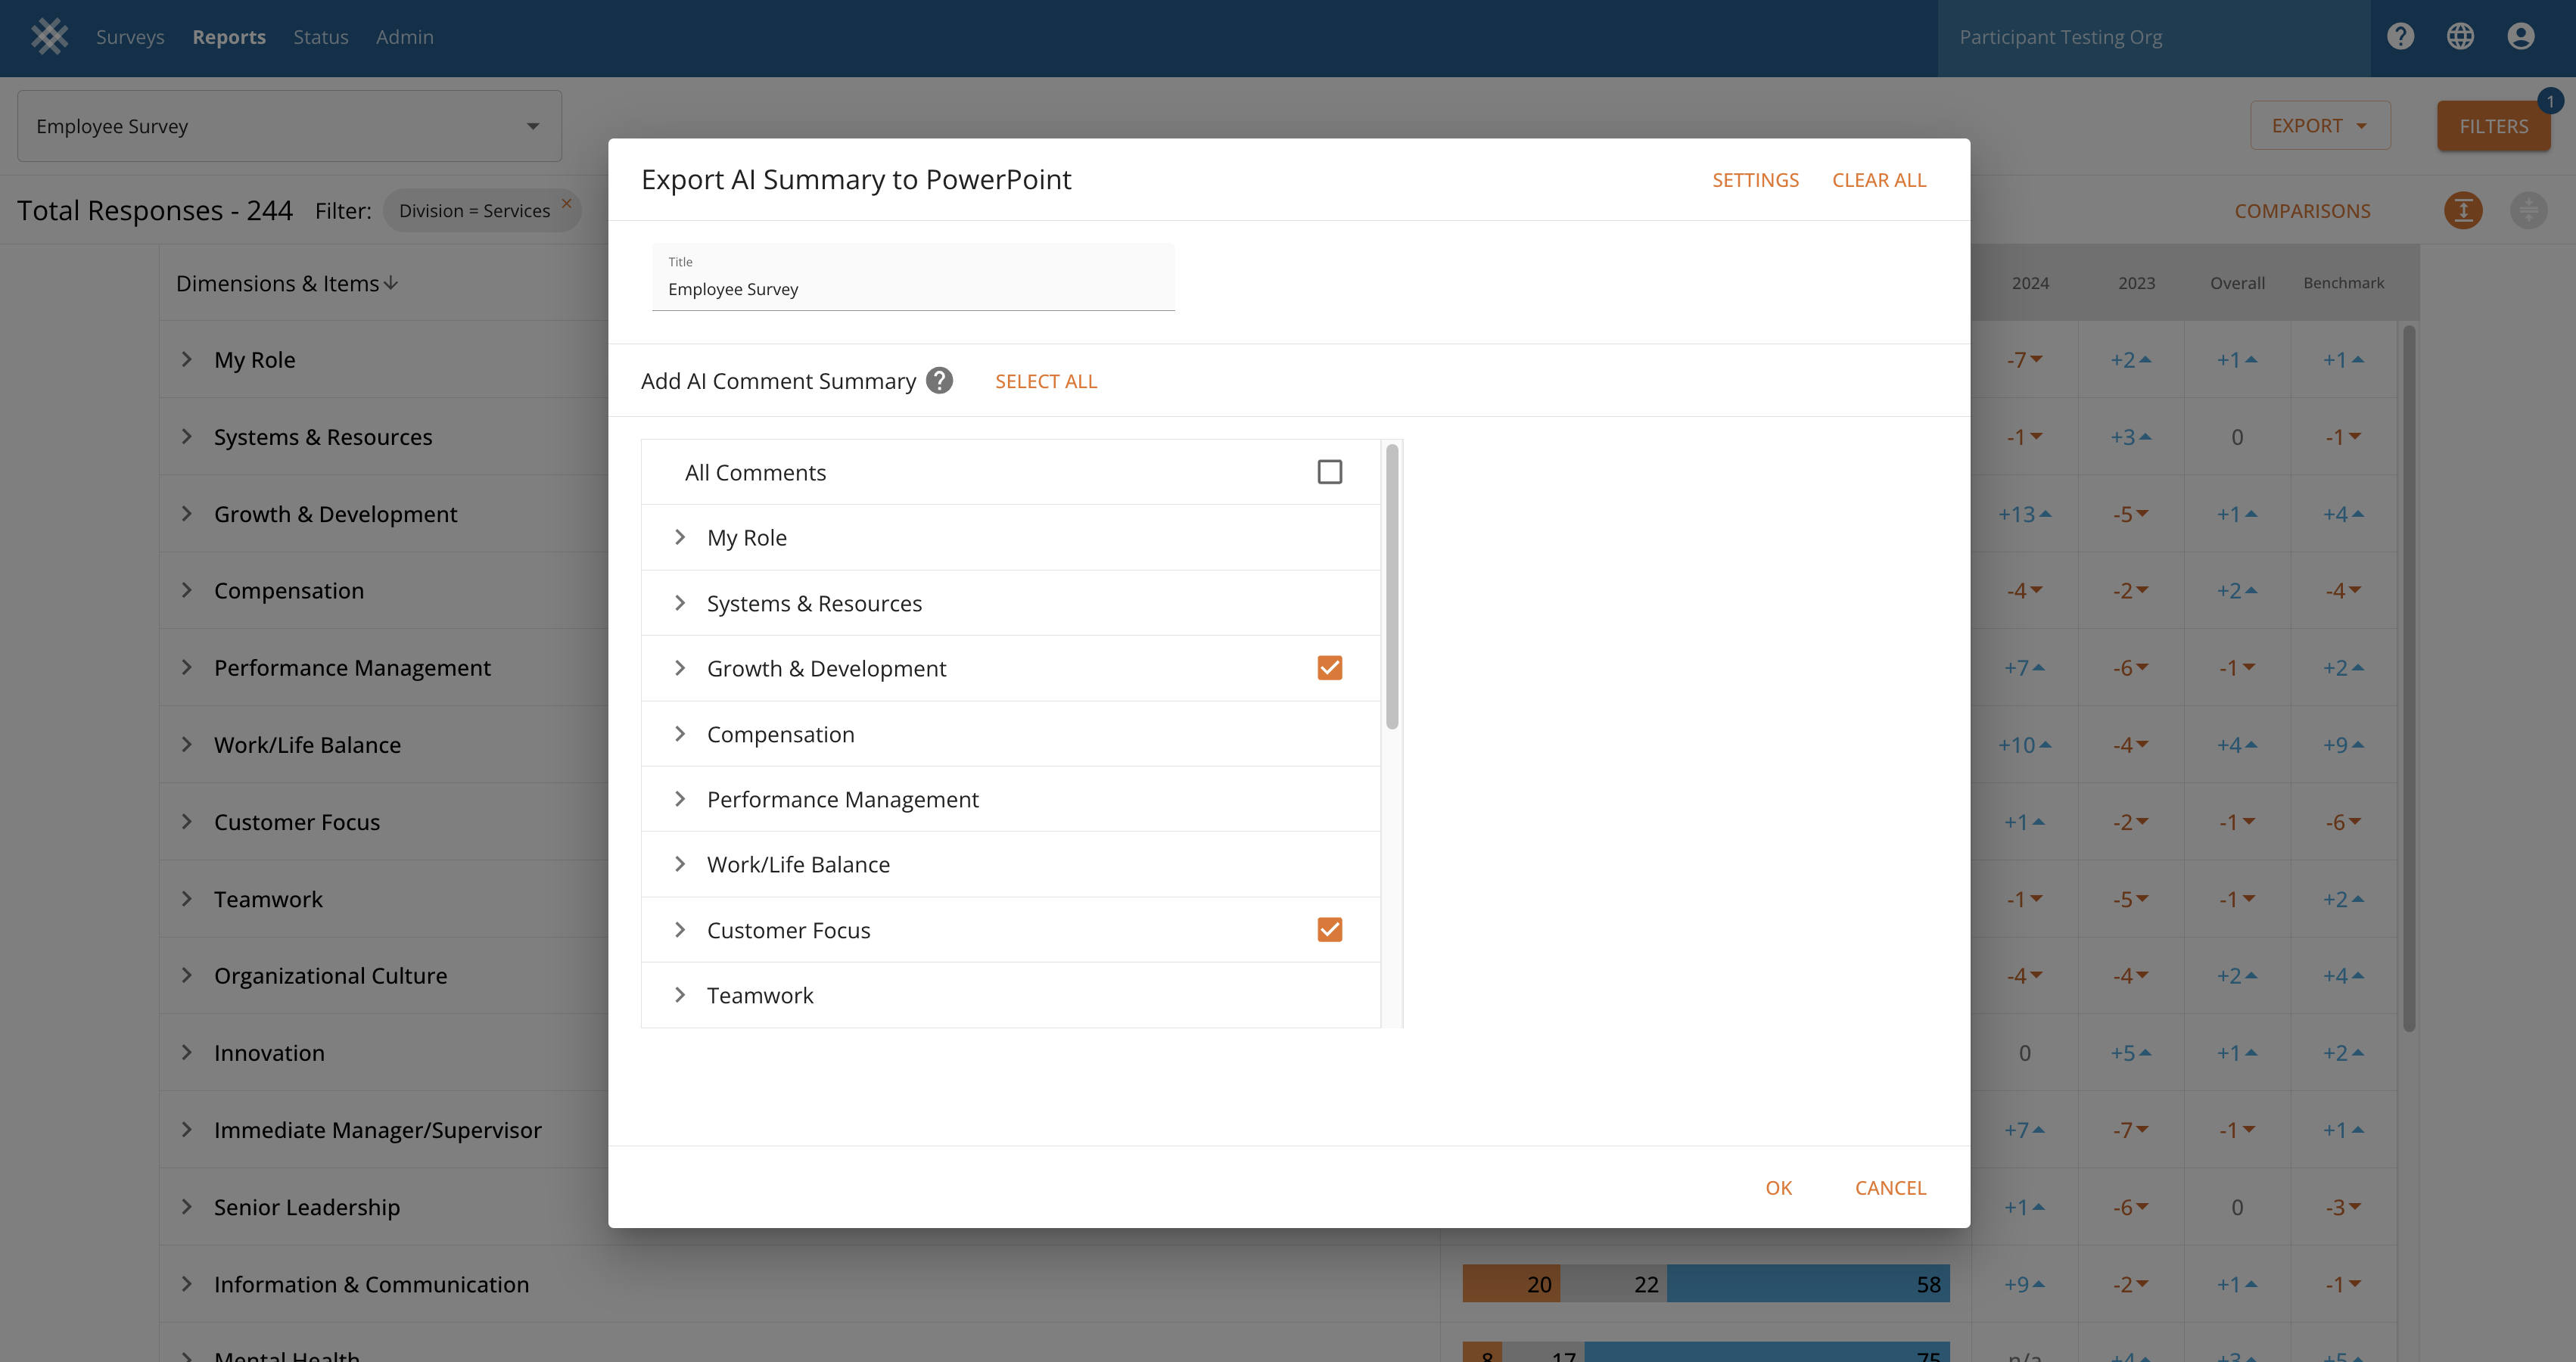Open the Employee Survey dropdown
This screenshot has height=1362, width=2576.
click(x=289, y=126)
